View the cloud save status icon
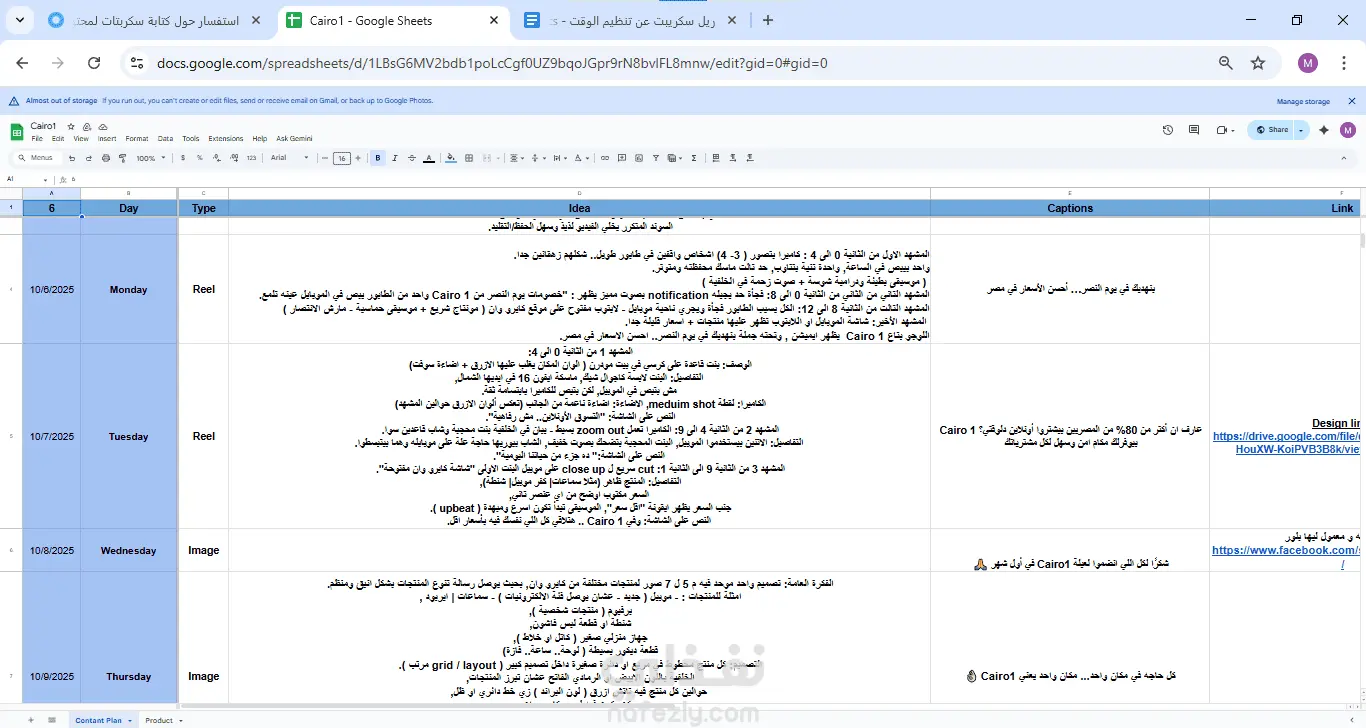 102,127
